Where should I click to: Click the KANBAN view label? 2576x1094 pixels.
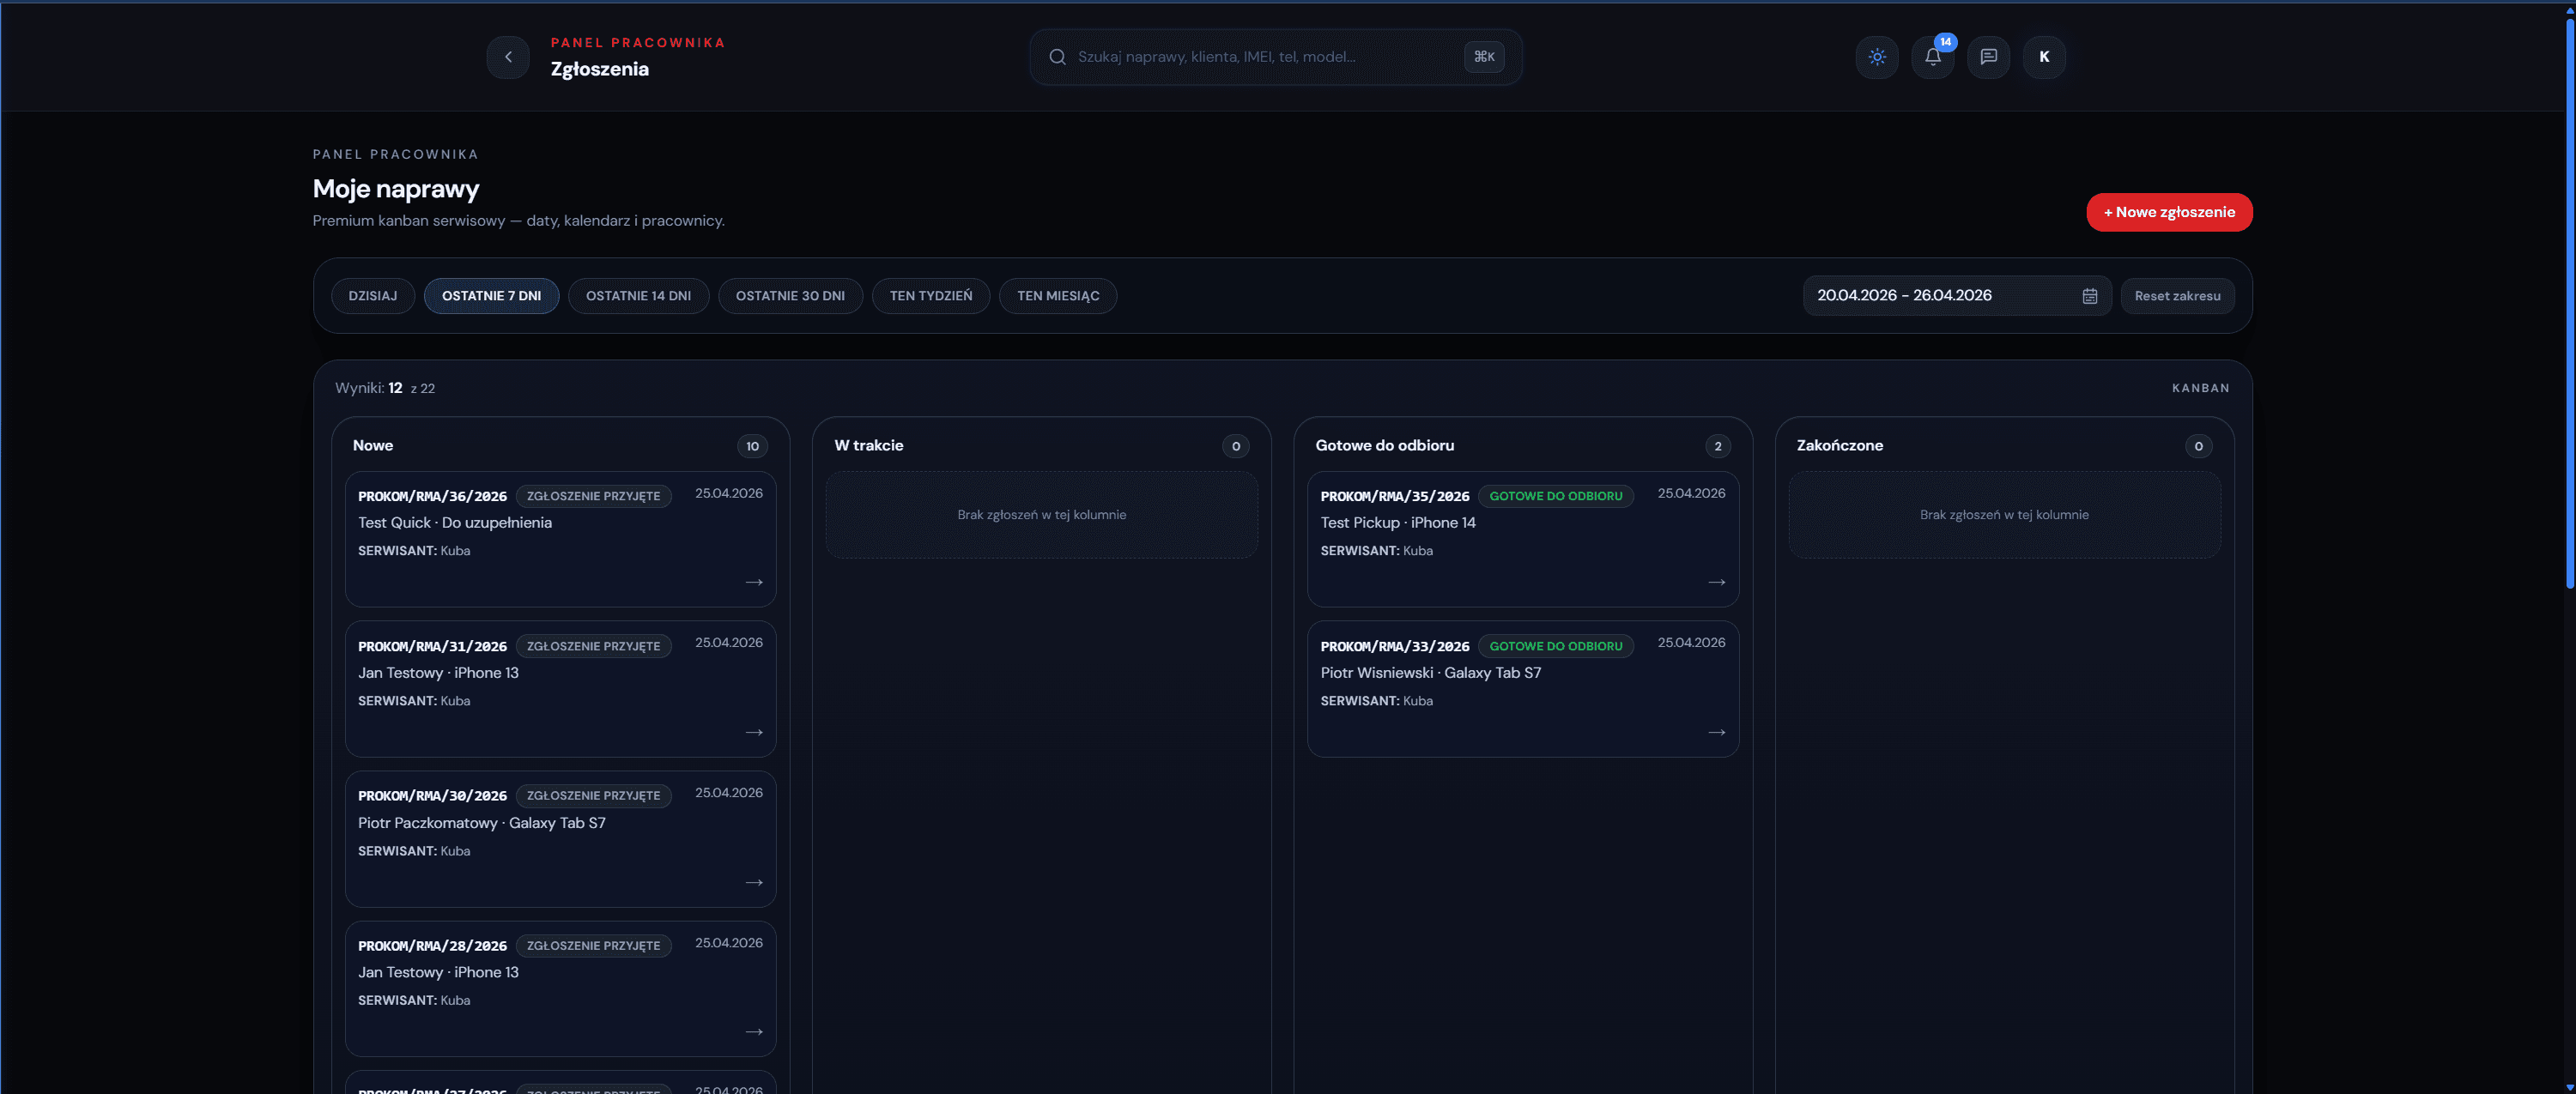(x=2200, y=388)
